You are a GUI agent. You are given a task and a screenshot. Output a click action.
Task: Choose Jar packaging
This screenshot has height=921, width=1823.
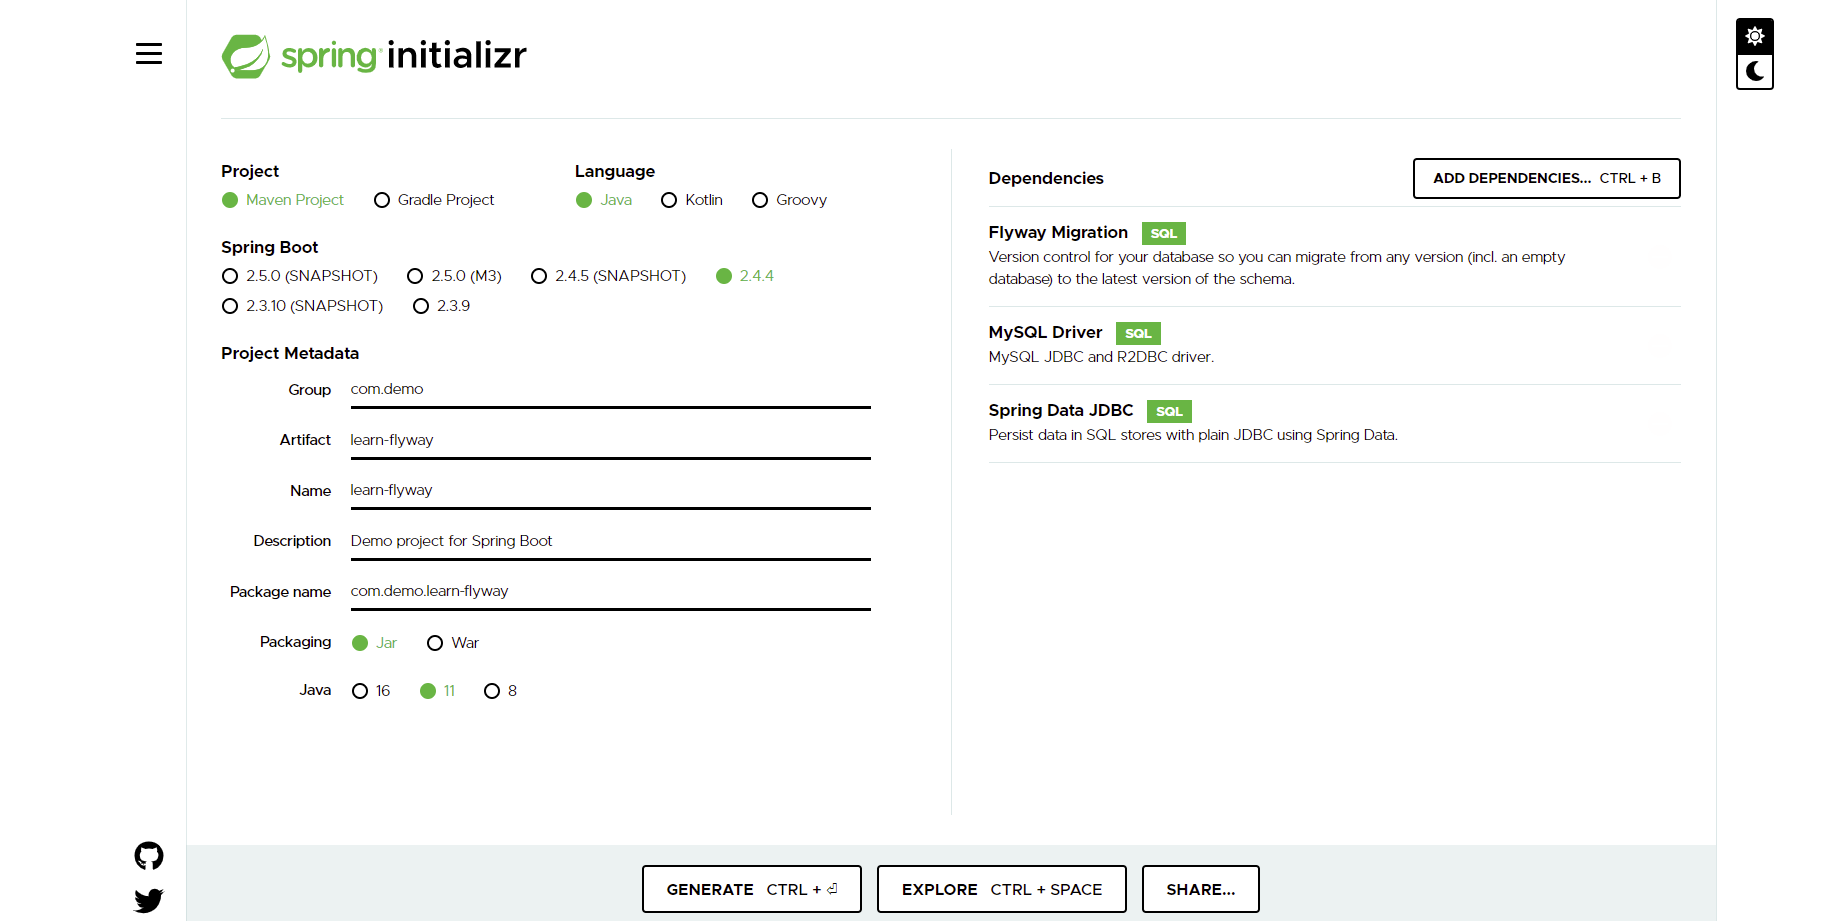(375, 643)
